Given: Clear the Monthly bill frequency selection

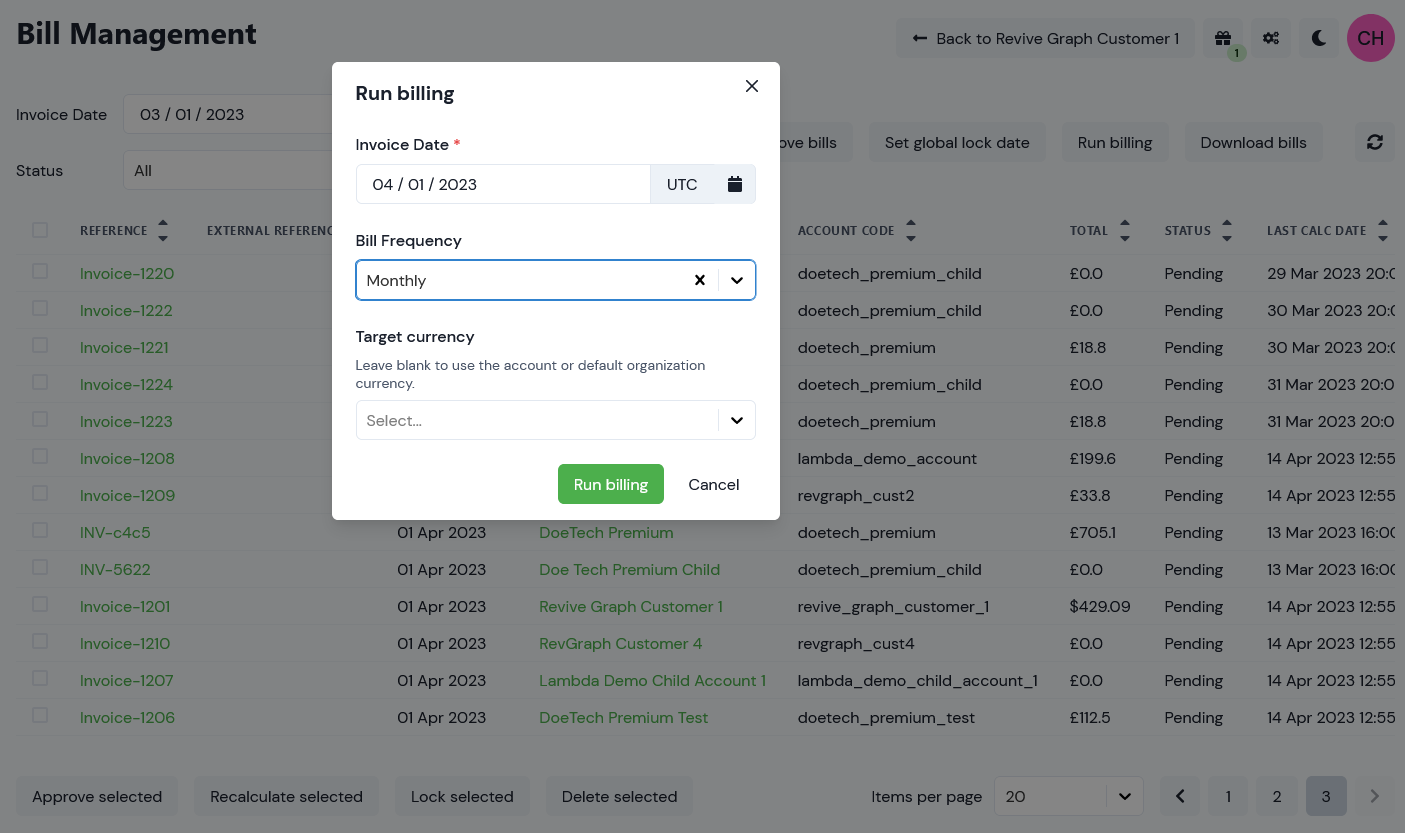Looking at the screenshot, I should pos(700,281).
